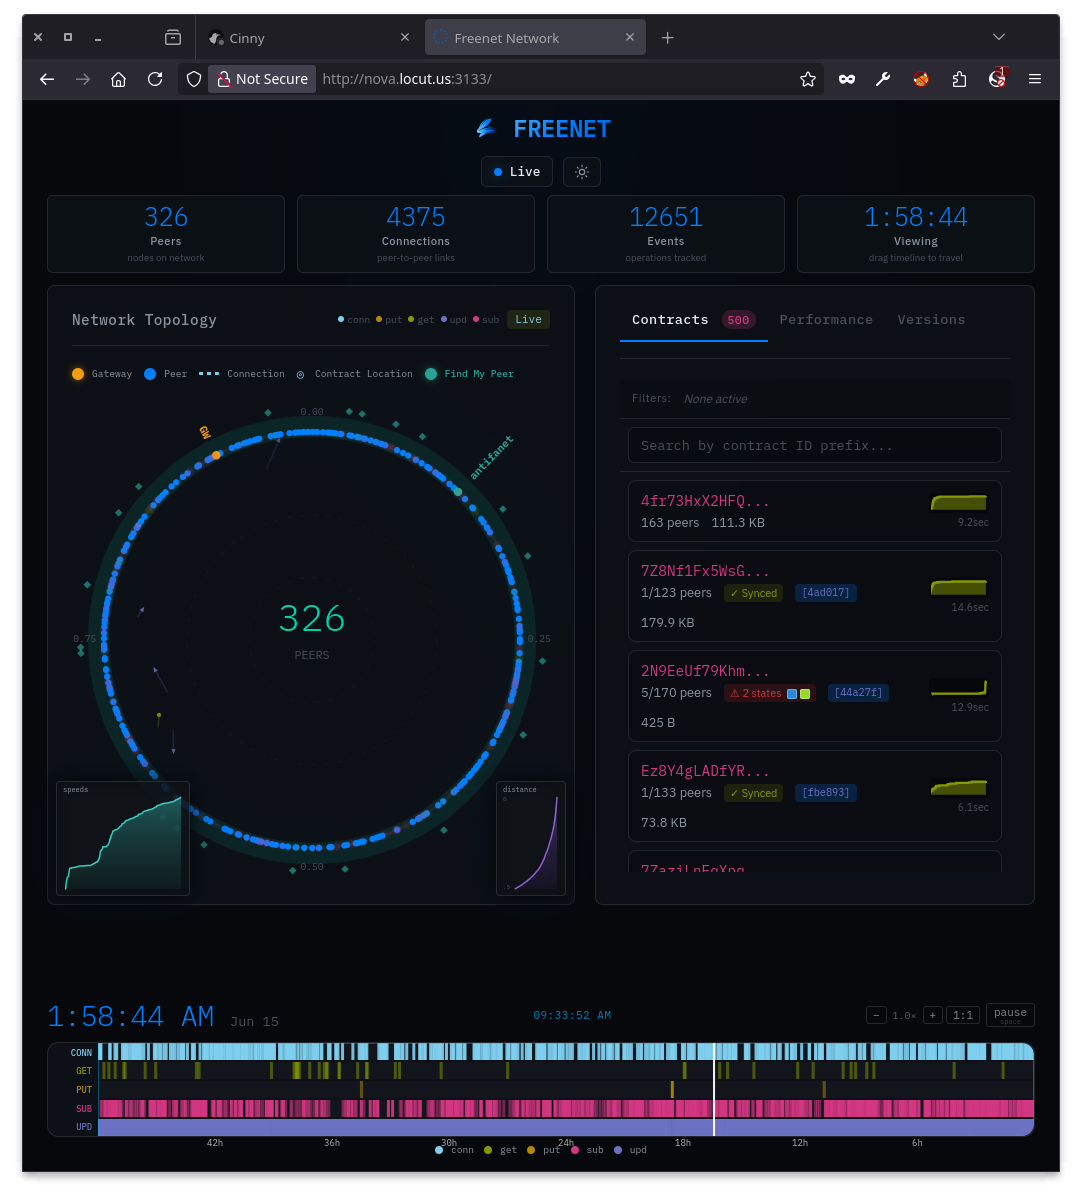Click the Freenet logo icon beside the title

pyautogui.click(x=486, y=128)
